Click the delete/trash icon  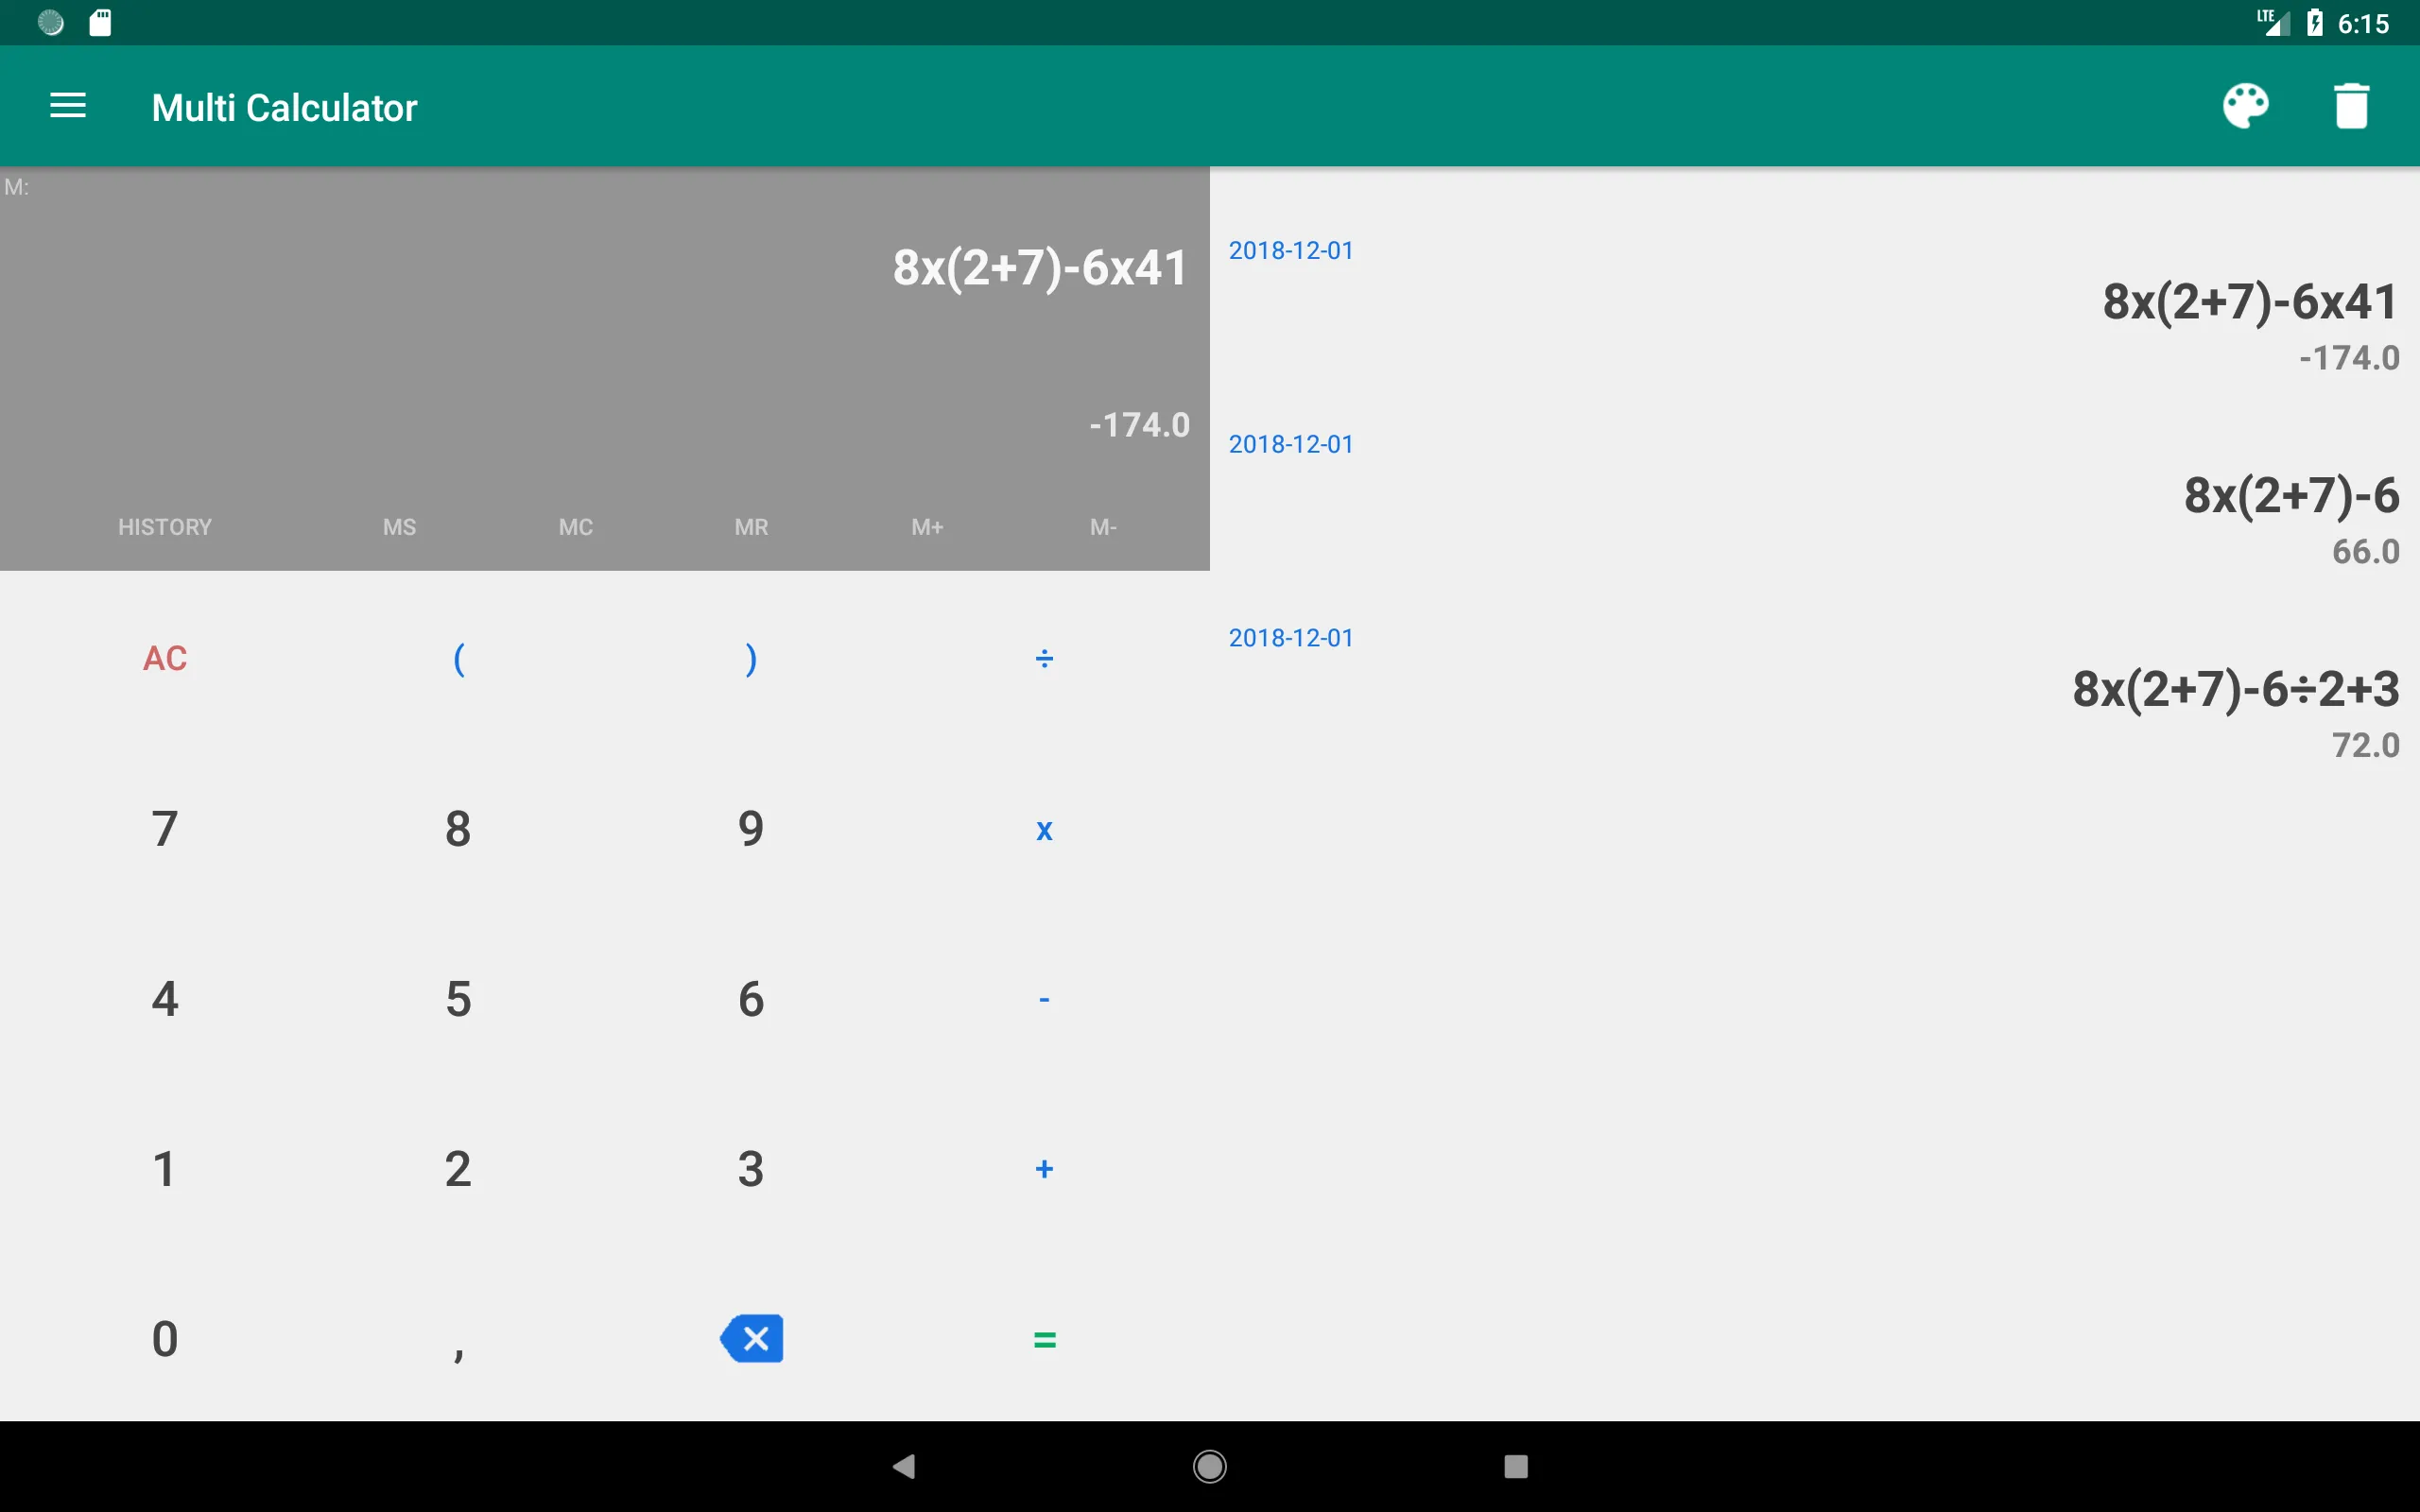coord(2350,106)
